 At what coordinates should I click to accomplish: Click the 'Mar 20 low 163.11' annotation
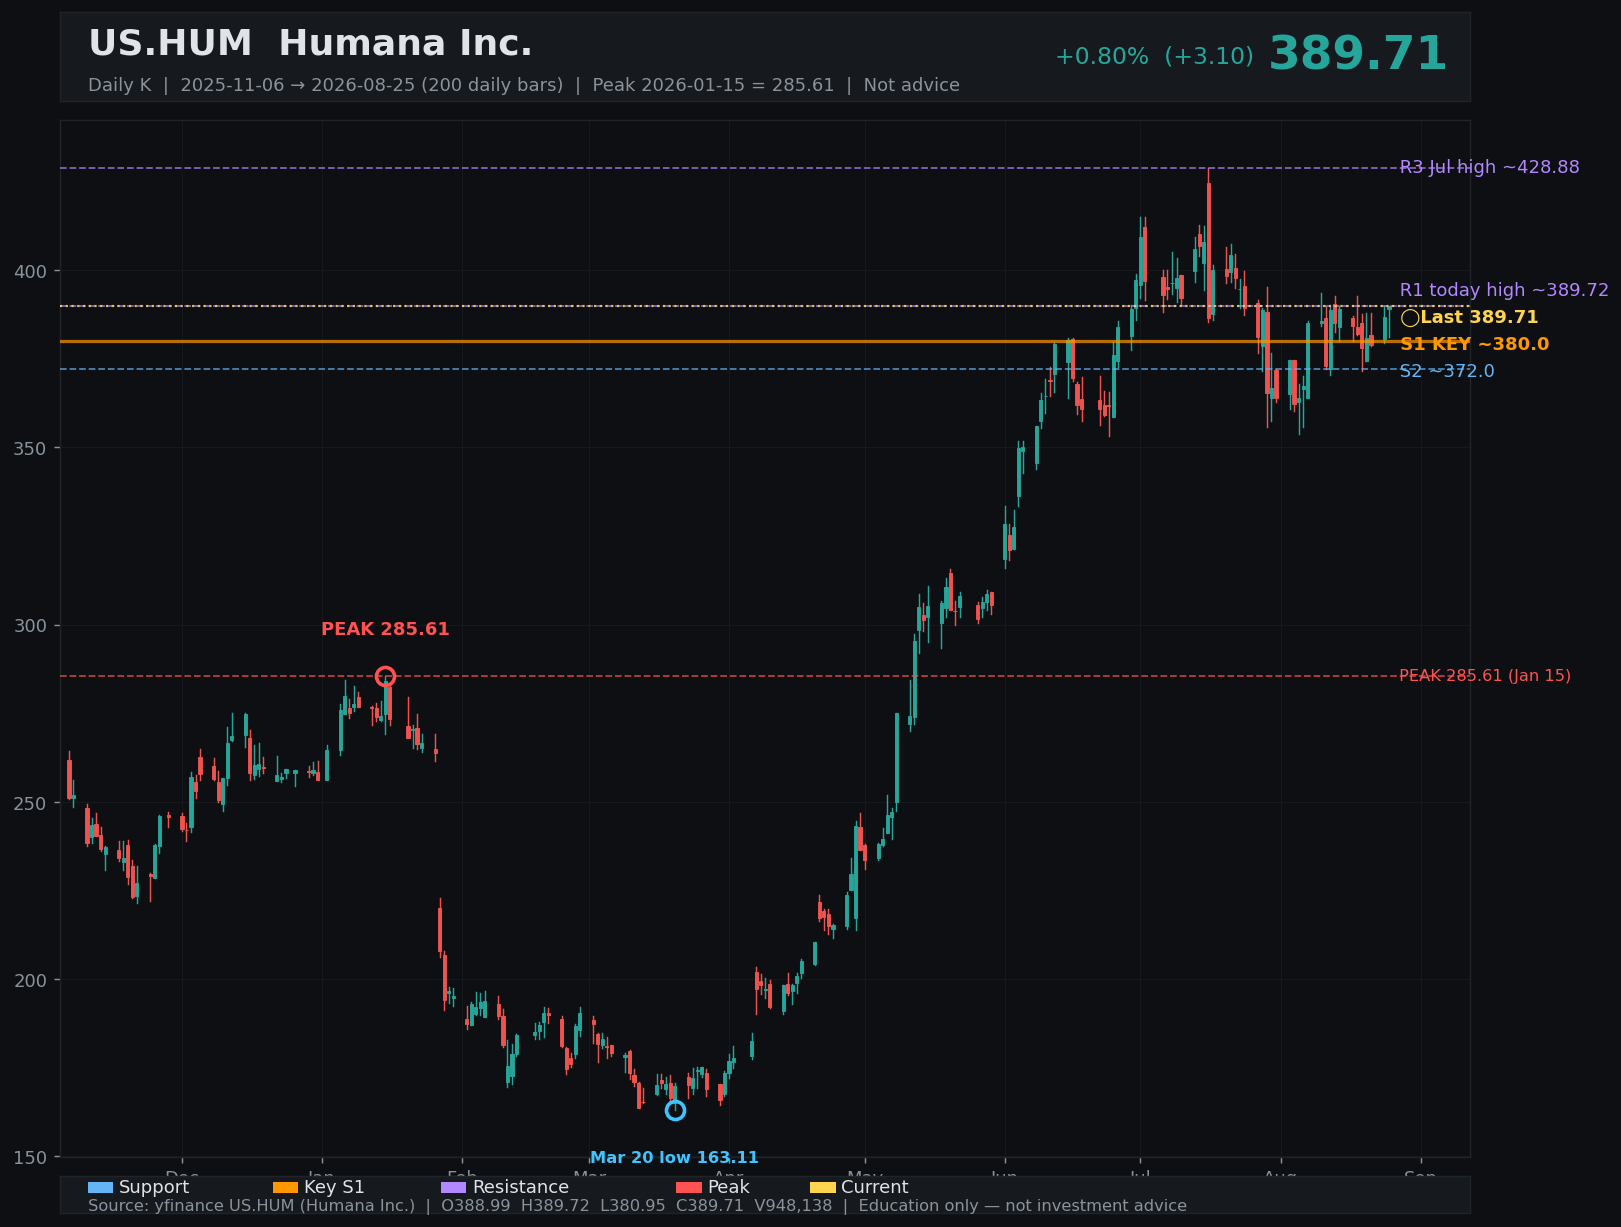tap(674, 1158)
